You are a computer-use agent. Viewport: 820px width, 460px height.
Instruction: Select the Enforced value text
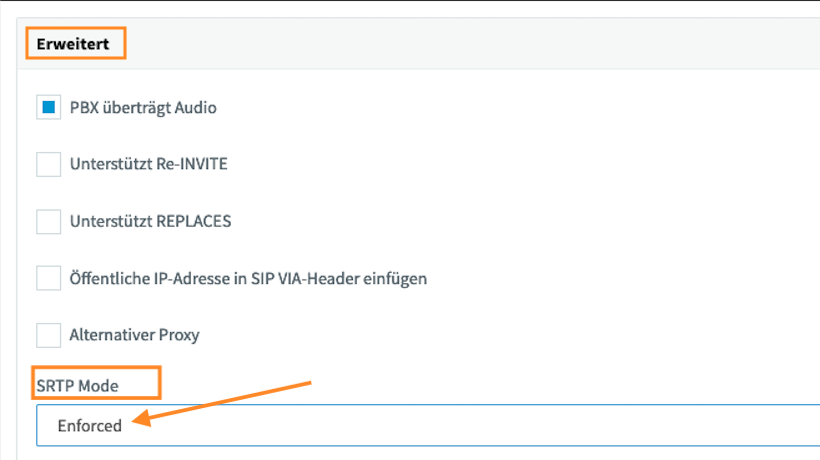point(89,426)
